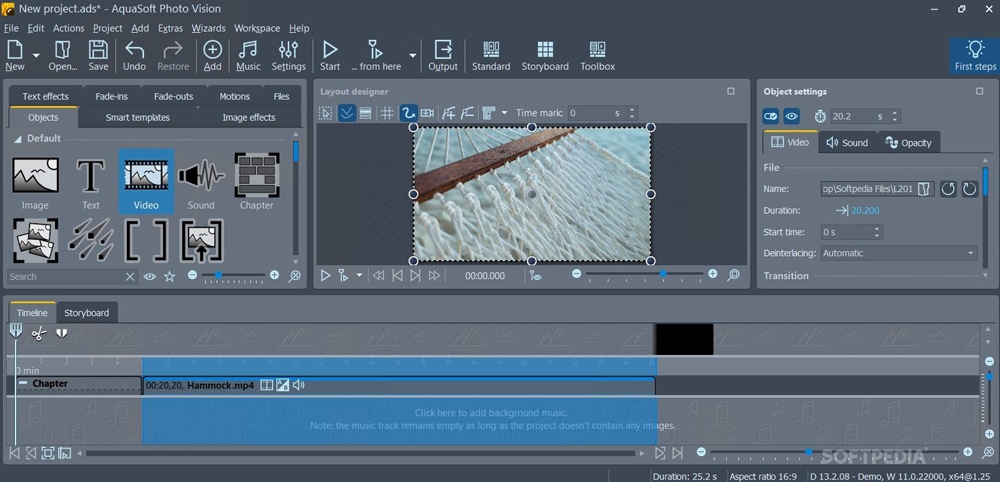Collapse the Chapter track with minus

point(23,383)
